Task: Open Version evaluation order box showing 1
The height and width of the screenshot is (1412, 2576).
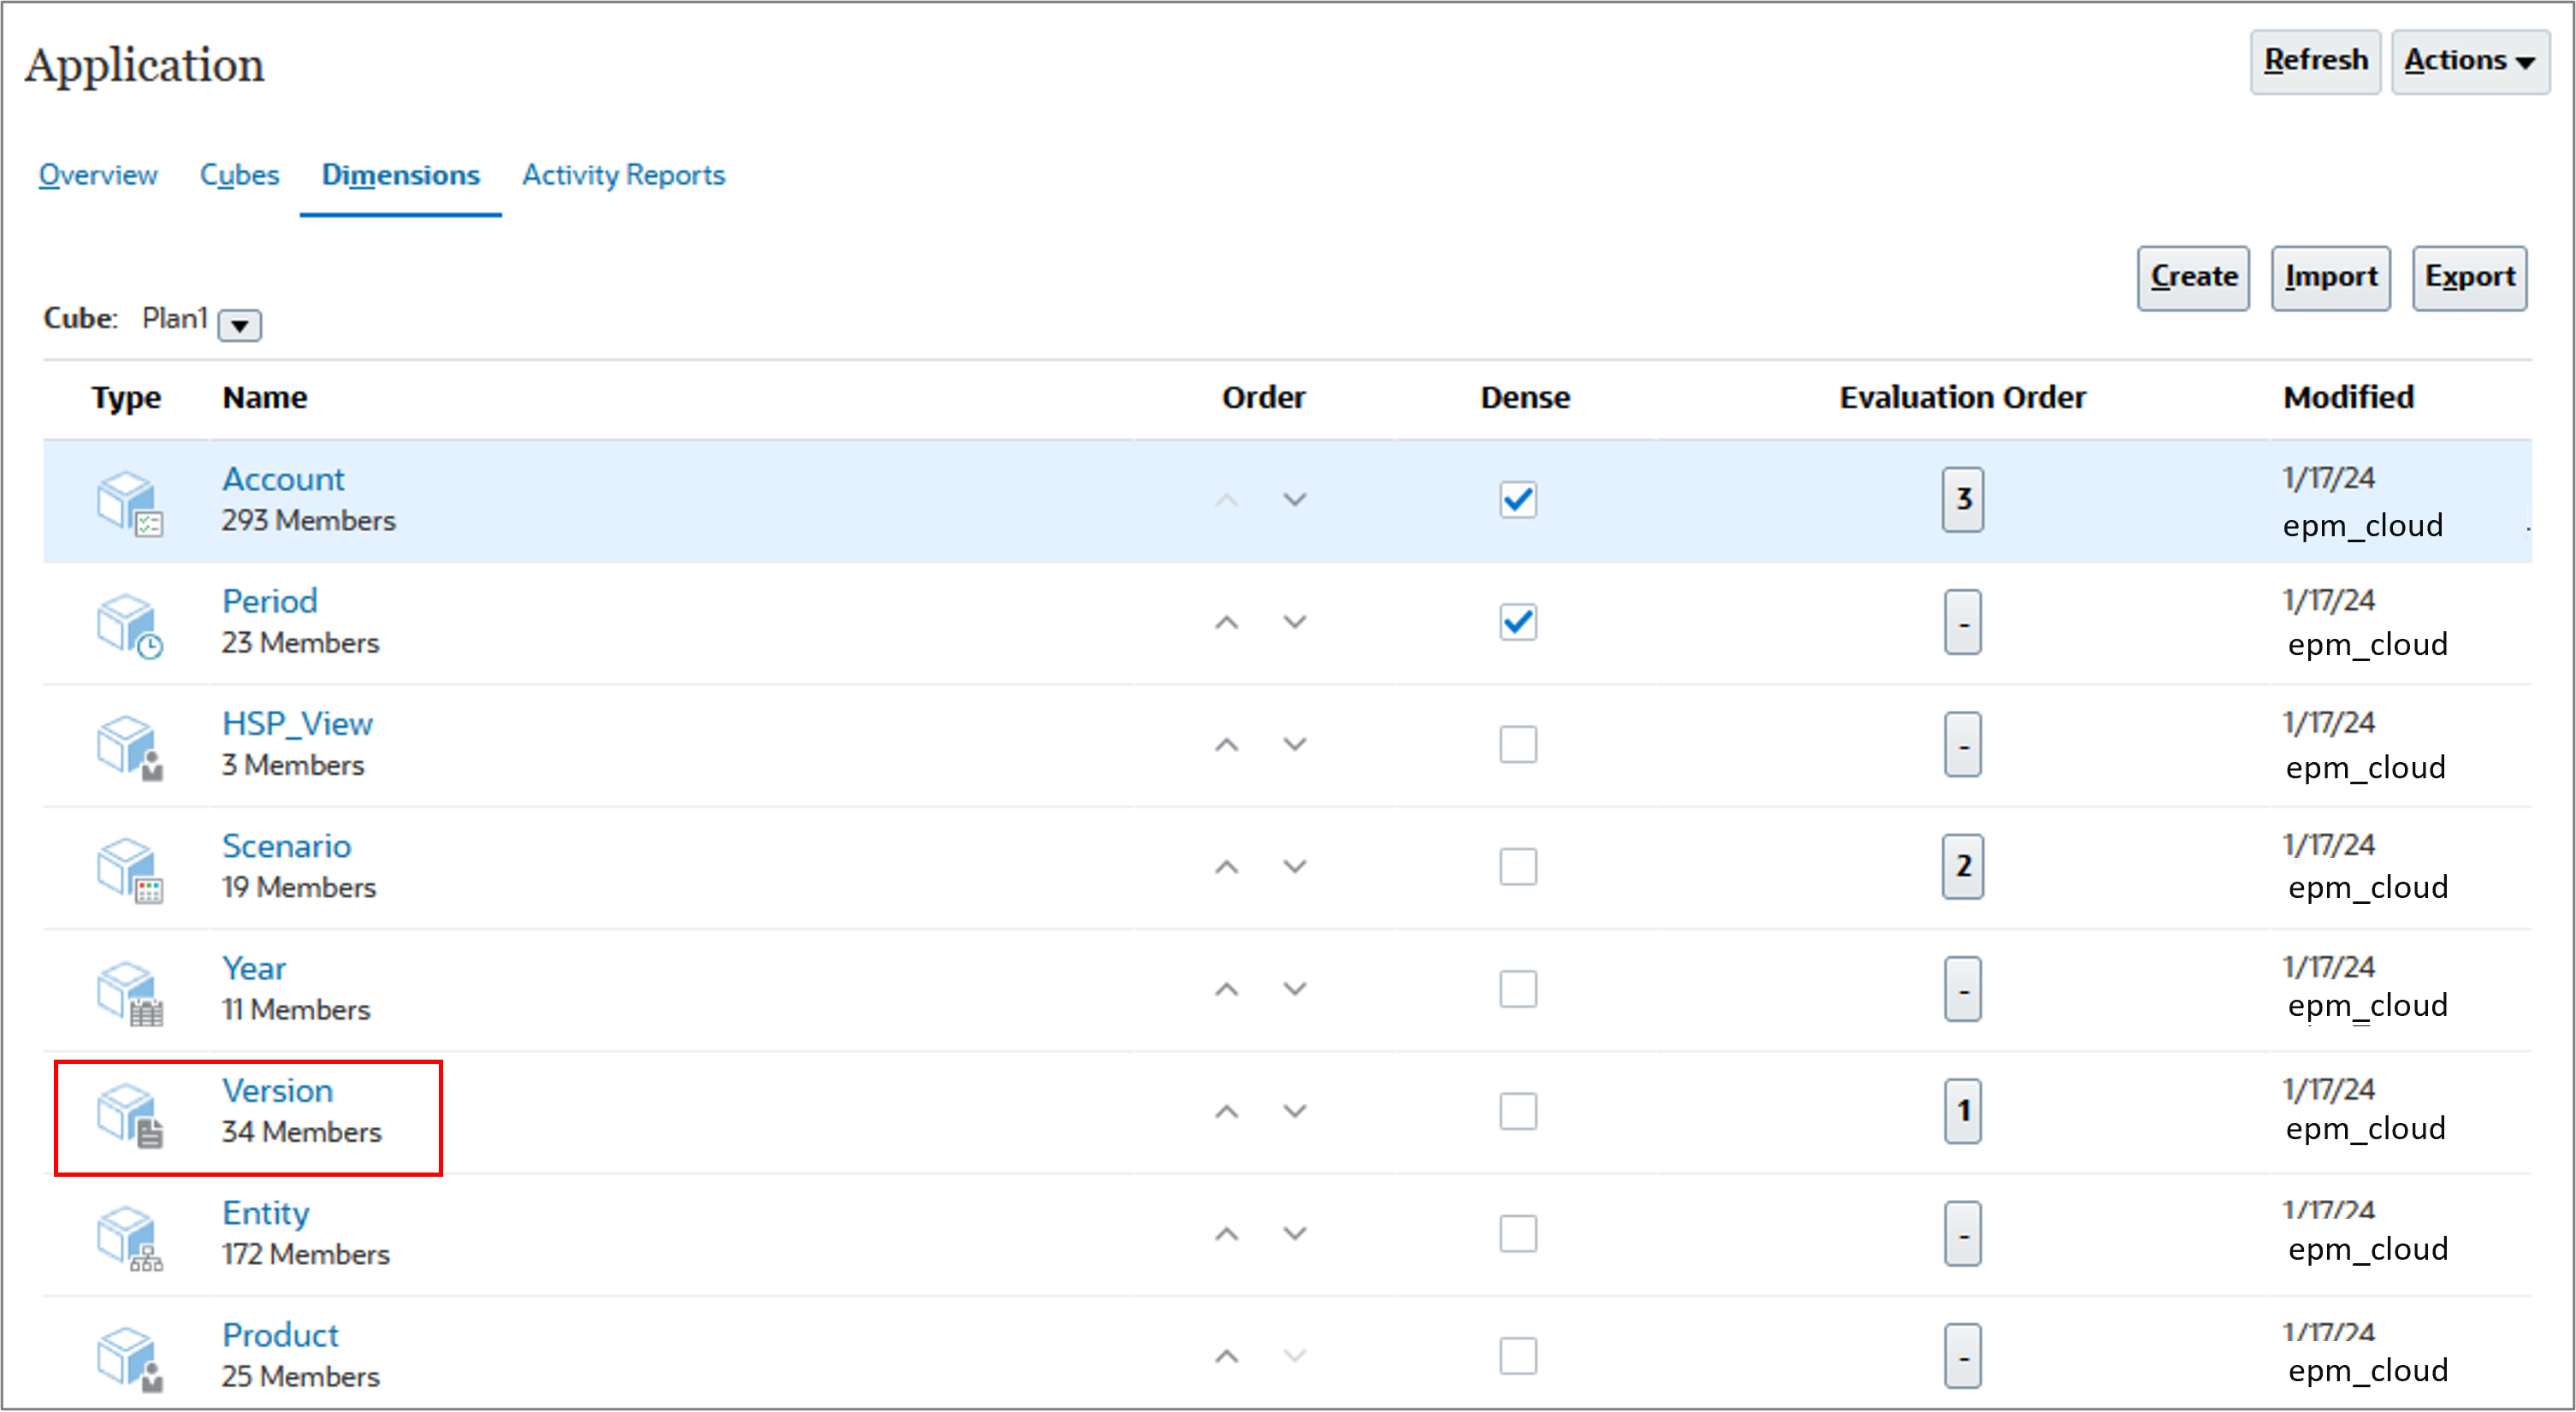Action: point(1962,1111)
